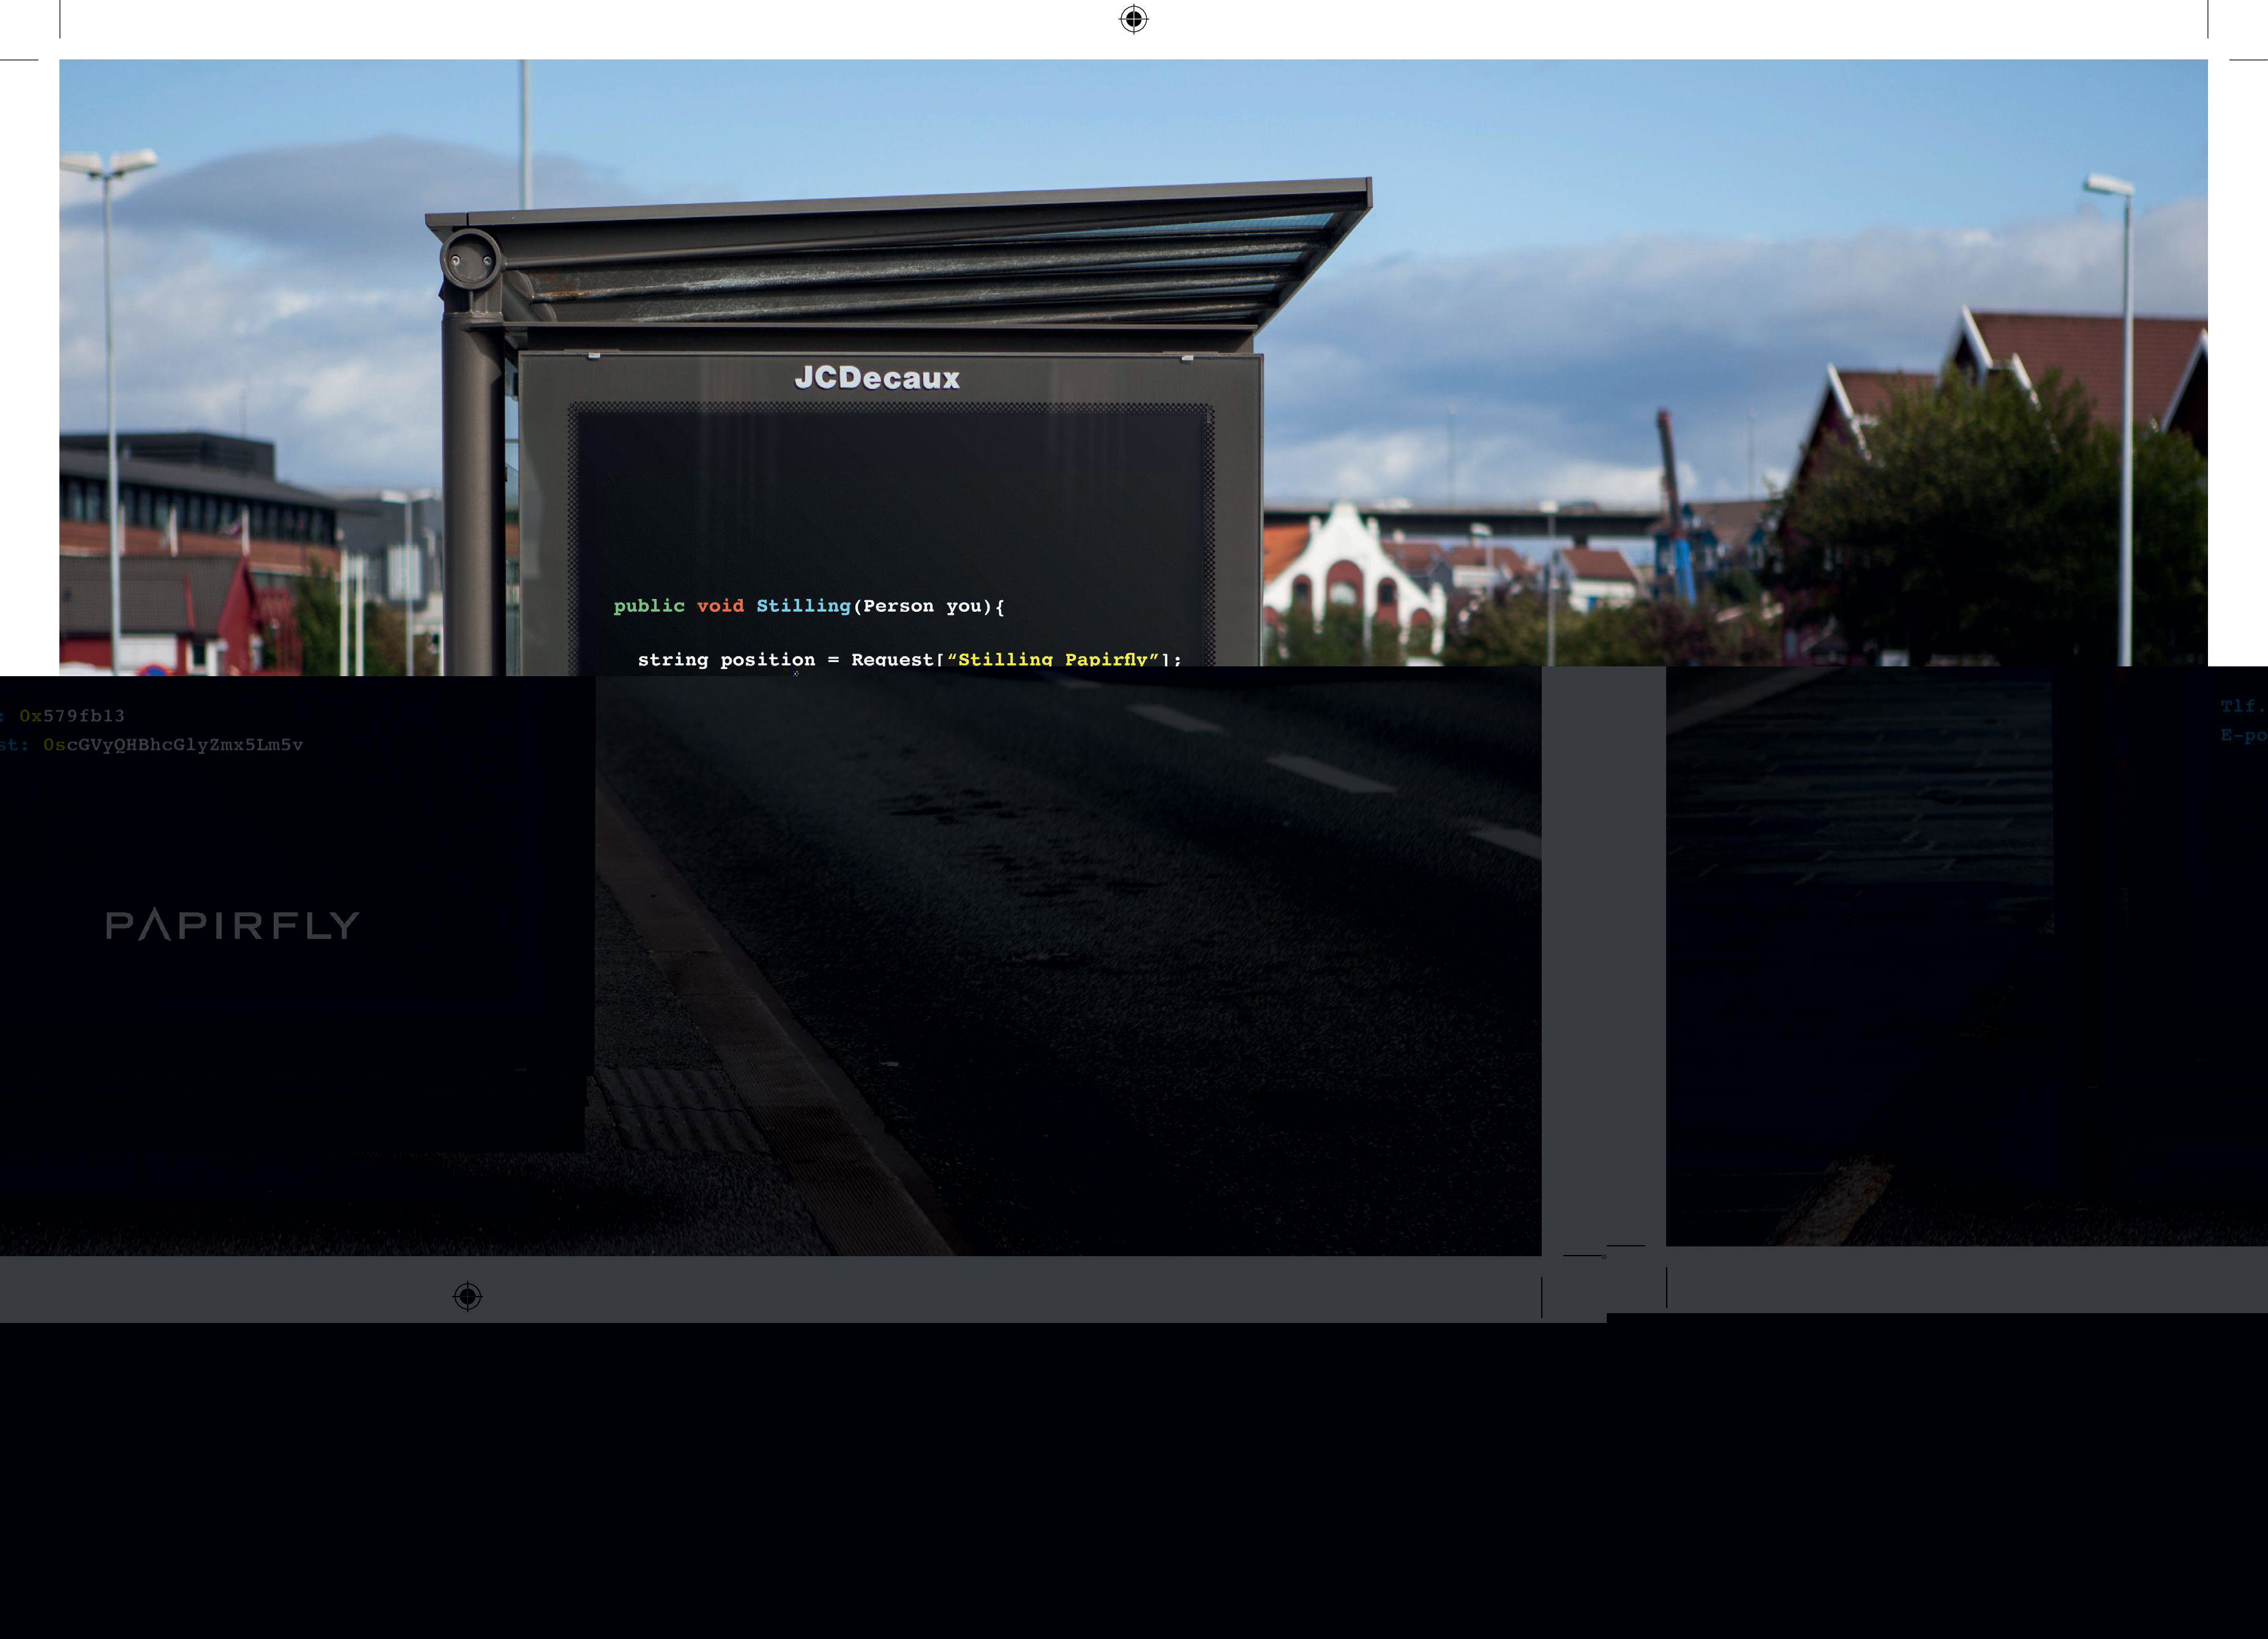Image resolution: width=2268 pixels, height=1639 pixels.
Task: Click the orange 'void' keyword
Action: pyautogui.click(x=720, y=606)
